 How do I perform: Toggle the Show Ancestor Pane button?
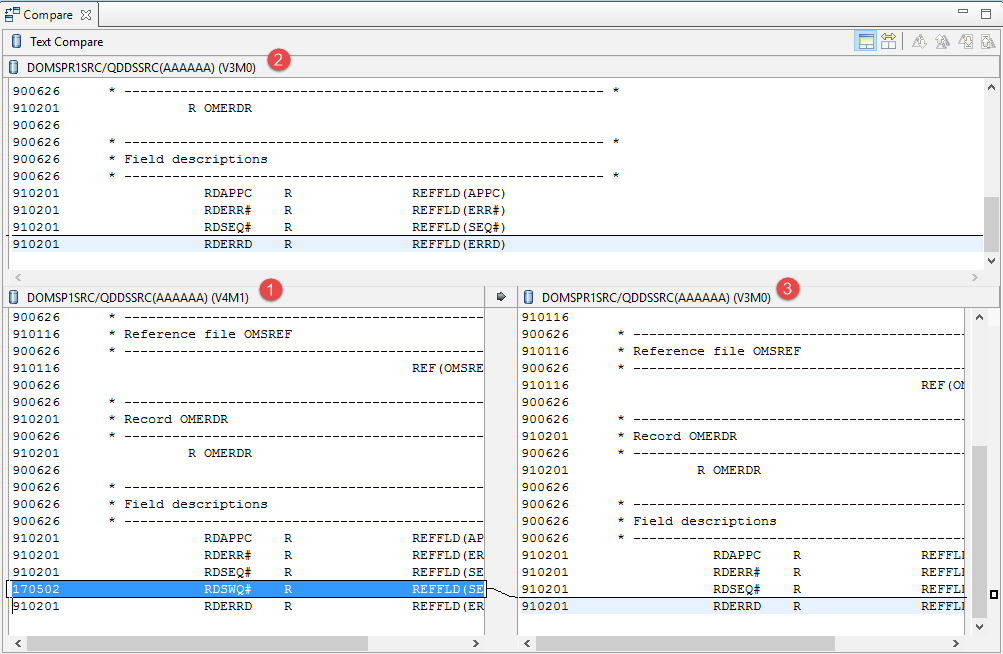865,41
